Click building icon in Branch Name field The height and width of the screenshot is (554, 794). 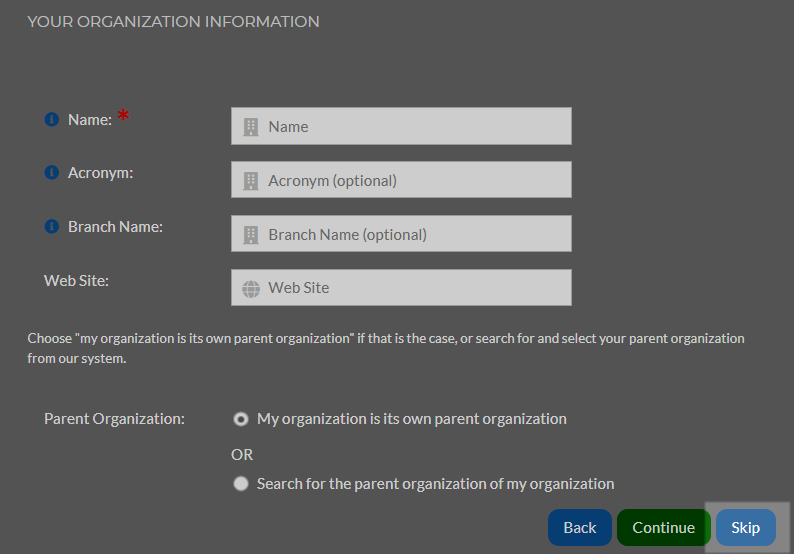251,235
